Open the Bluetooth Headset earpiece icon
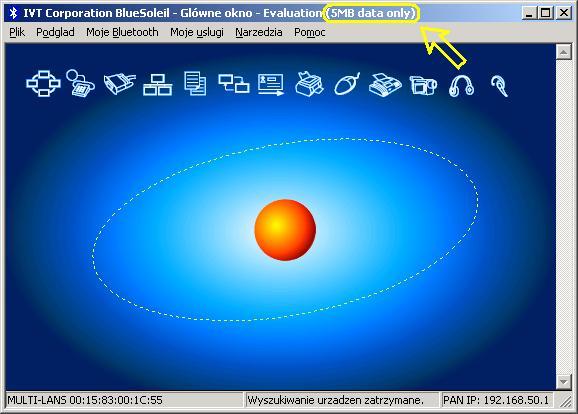This screenshot has width=578, height=414. click(500, 86)
